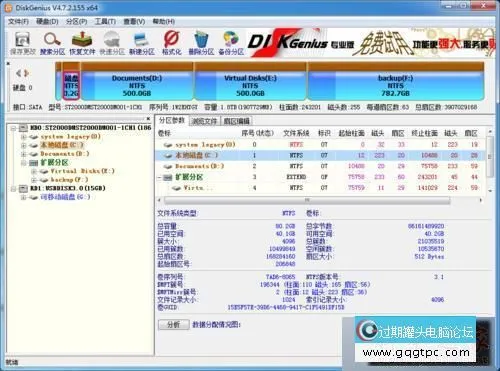Switch to 分区参数 tab
This screenshot has width=500, height=371.
pyautogui.click(x=172, y=120)
